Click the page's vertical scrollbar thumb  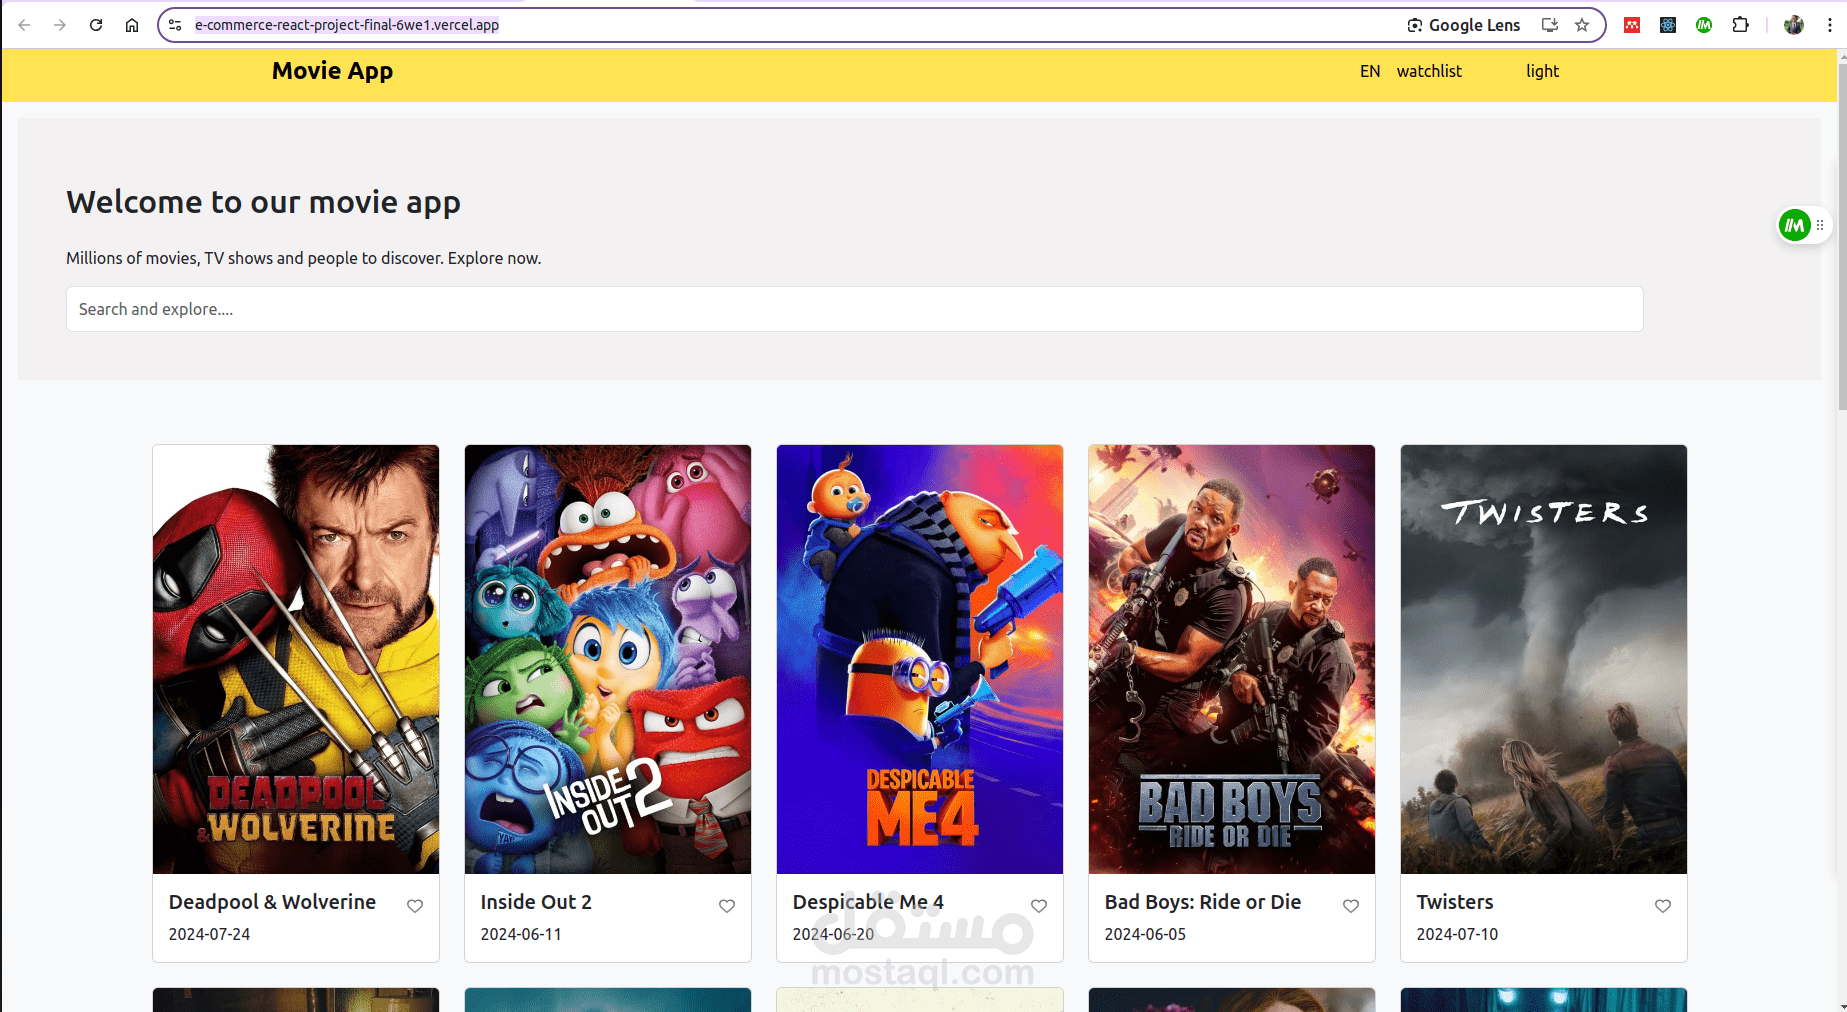1842,235
